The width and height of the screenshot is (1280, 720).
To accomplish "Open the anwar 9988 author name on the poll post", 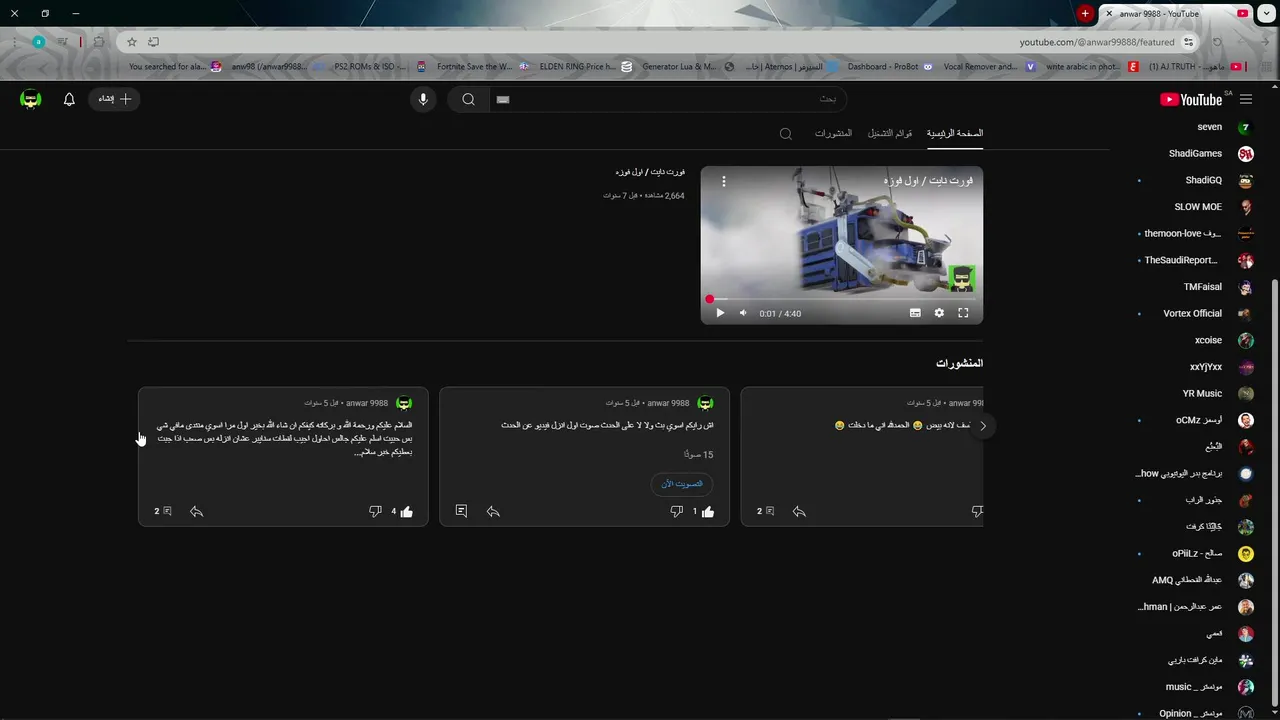I will pos(668,403).
